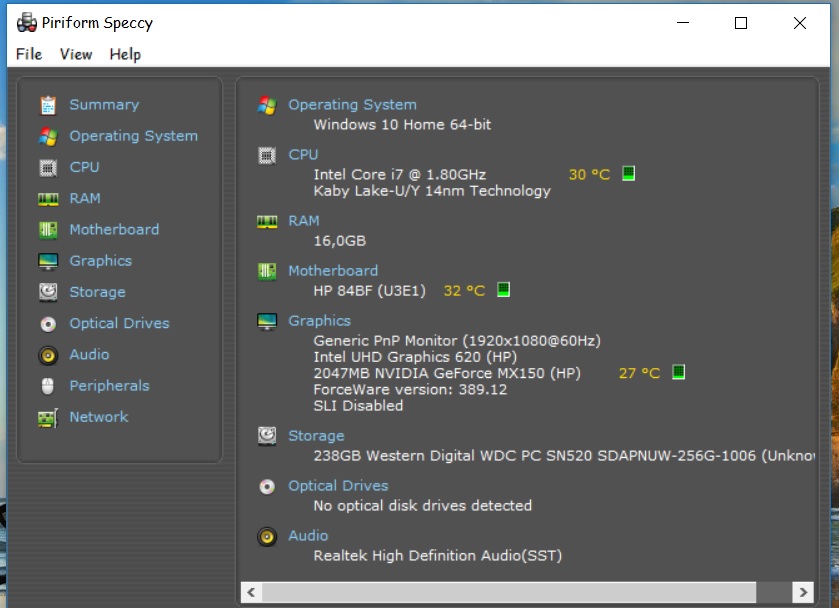Click the Intel UHD Graphics 620 line
Image resolution: width=839 pixels, height=608 pixels.
click(415, 357)
